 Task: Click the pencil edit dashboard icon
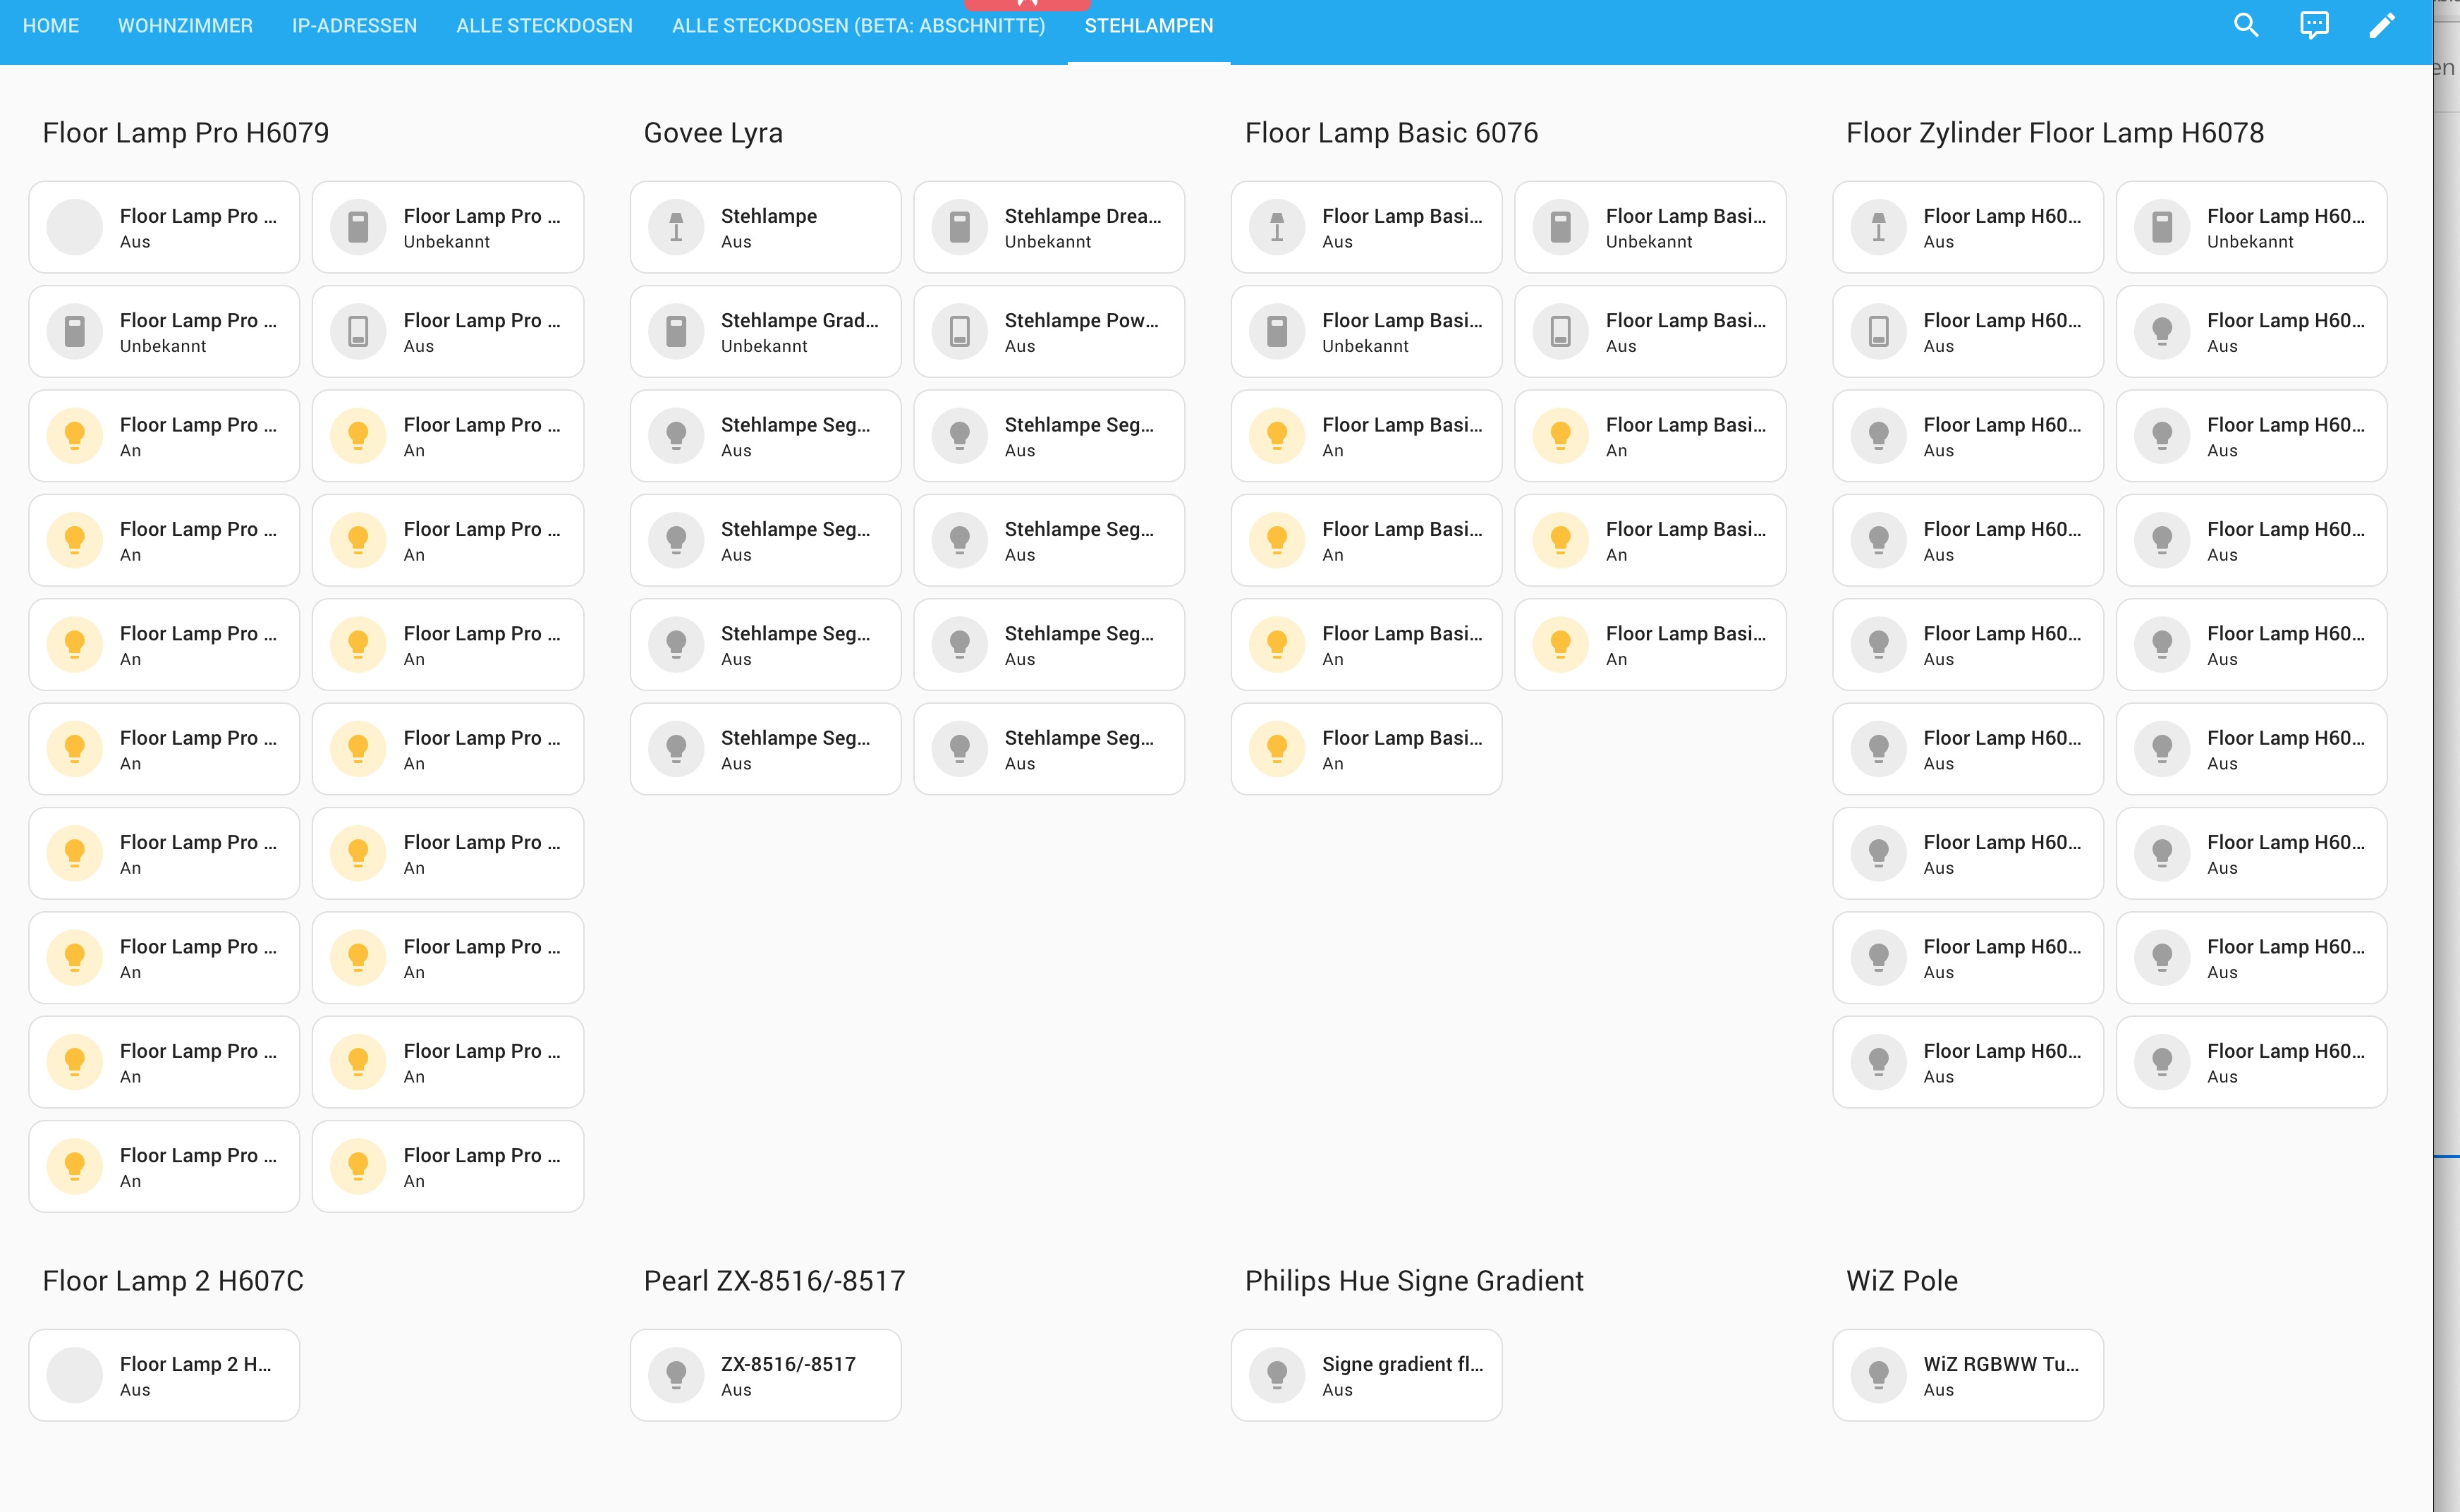point(2382,25)
